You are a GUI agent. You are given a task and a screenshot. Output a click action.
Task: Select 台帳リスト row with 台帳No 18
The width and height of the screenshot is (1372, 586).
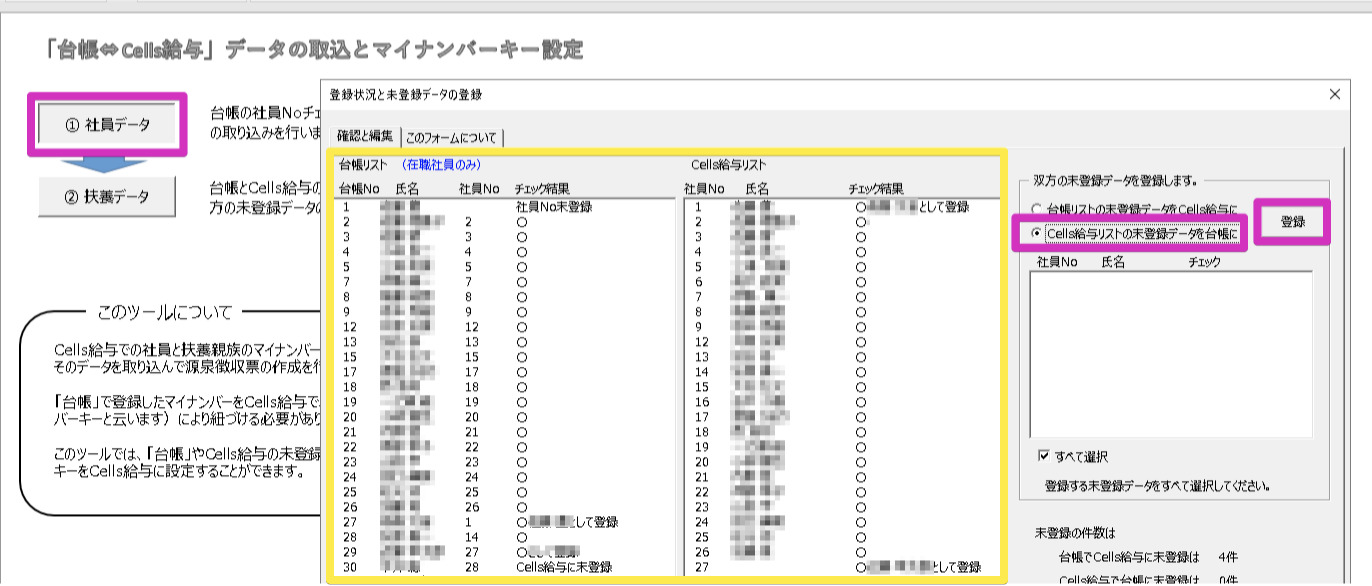tap(506, 387)
